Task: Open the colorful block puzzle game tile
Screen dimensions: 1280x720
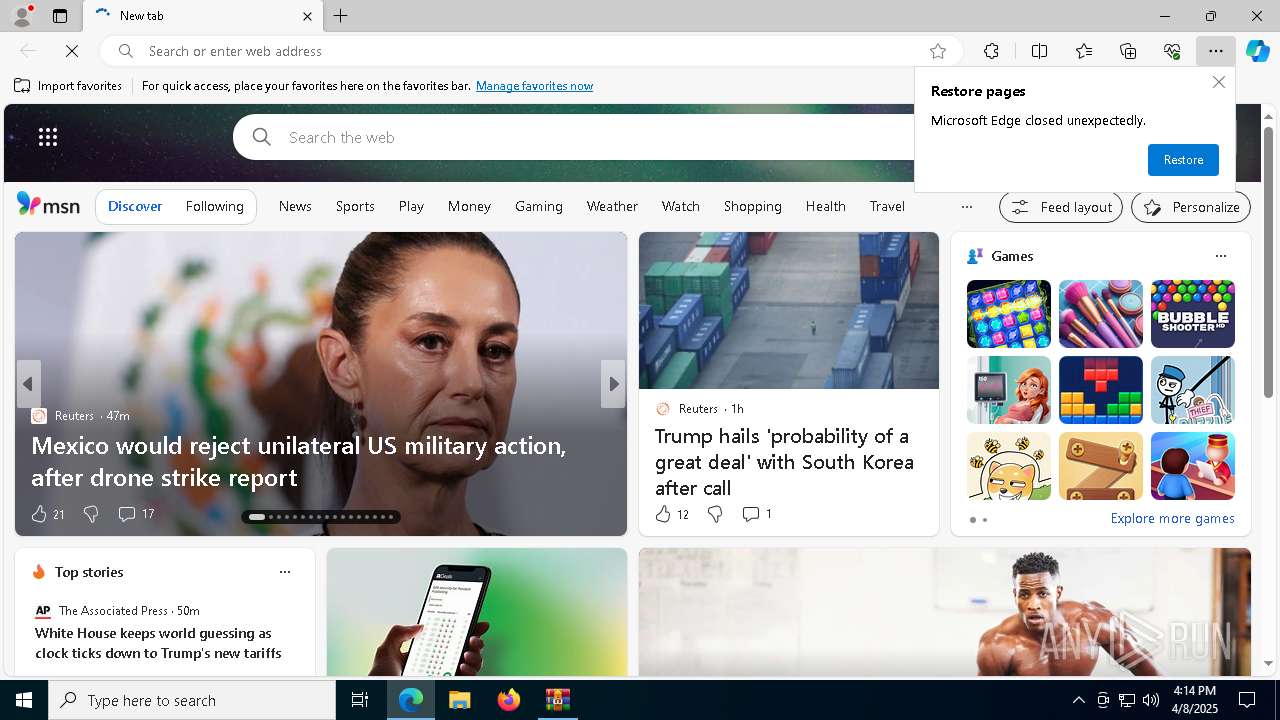Action: click(x=1101, y=390)
